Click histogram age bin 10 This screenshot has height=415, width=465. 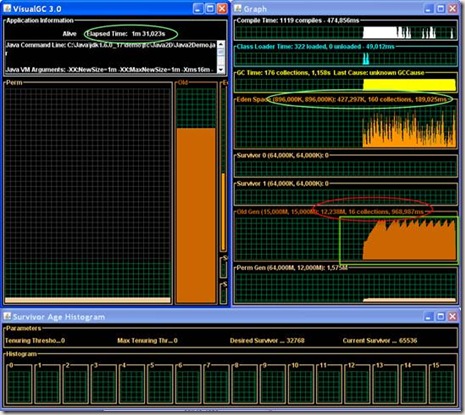(x=300, y=384)
